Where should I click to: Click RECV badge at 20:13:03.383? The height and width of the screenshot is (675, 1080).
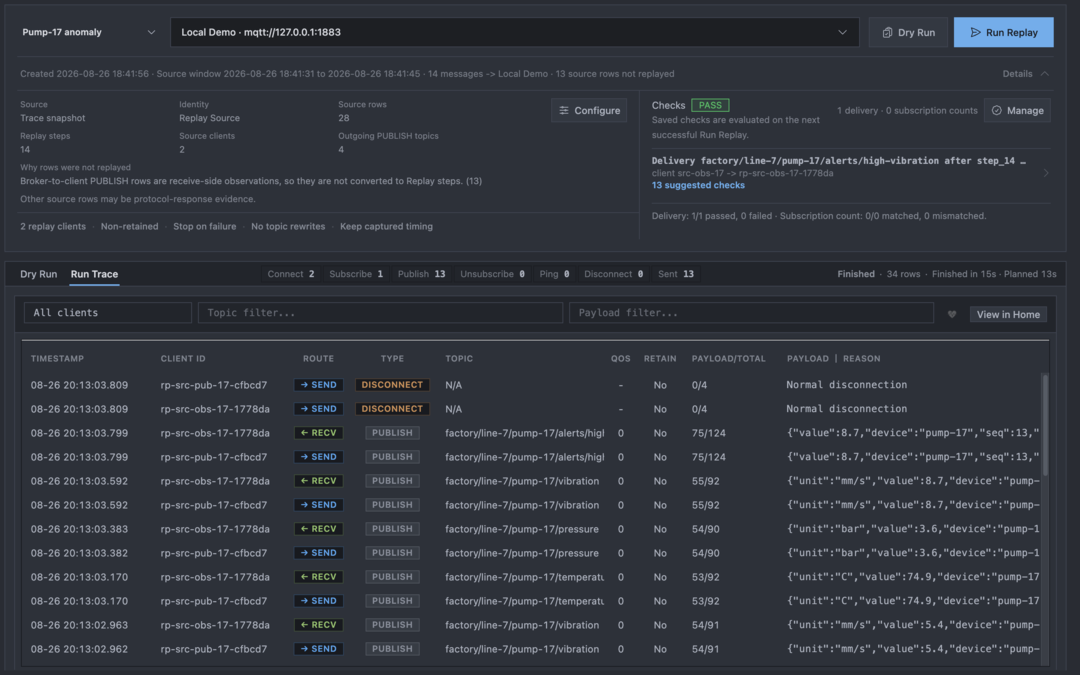(x=318, y=530)
